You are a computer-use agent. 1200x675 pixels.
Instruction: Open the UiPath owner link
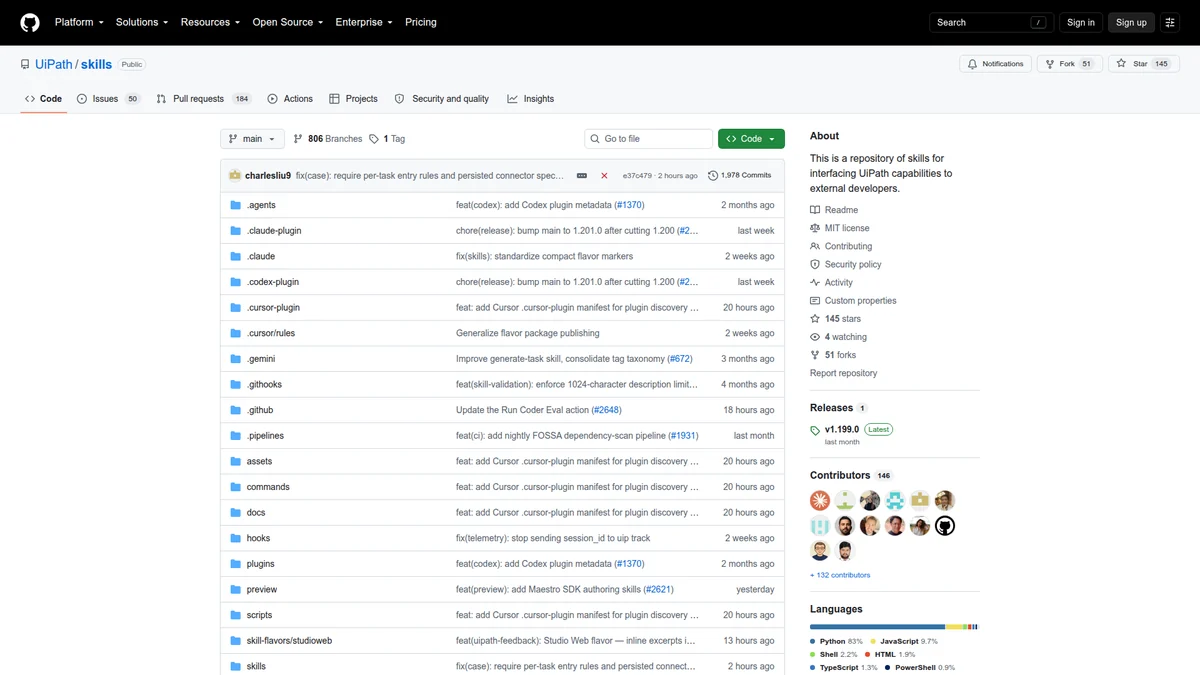pos(54,64)
